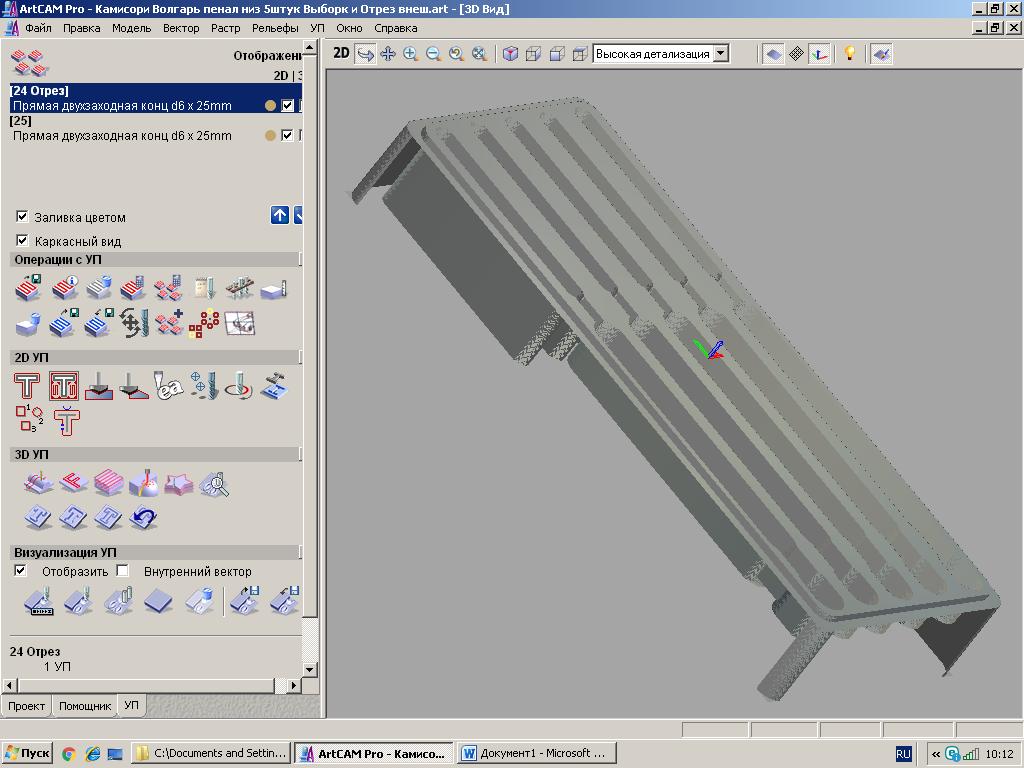Open the 2D profiling toolpath tool
Image resolution: width=1024 pixels, height=768 pixels.
[27, 386]
